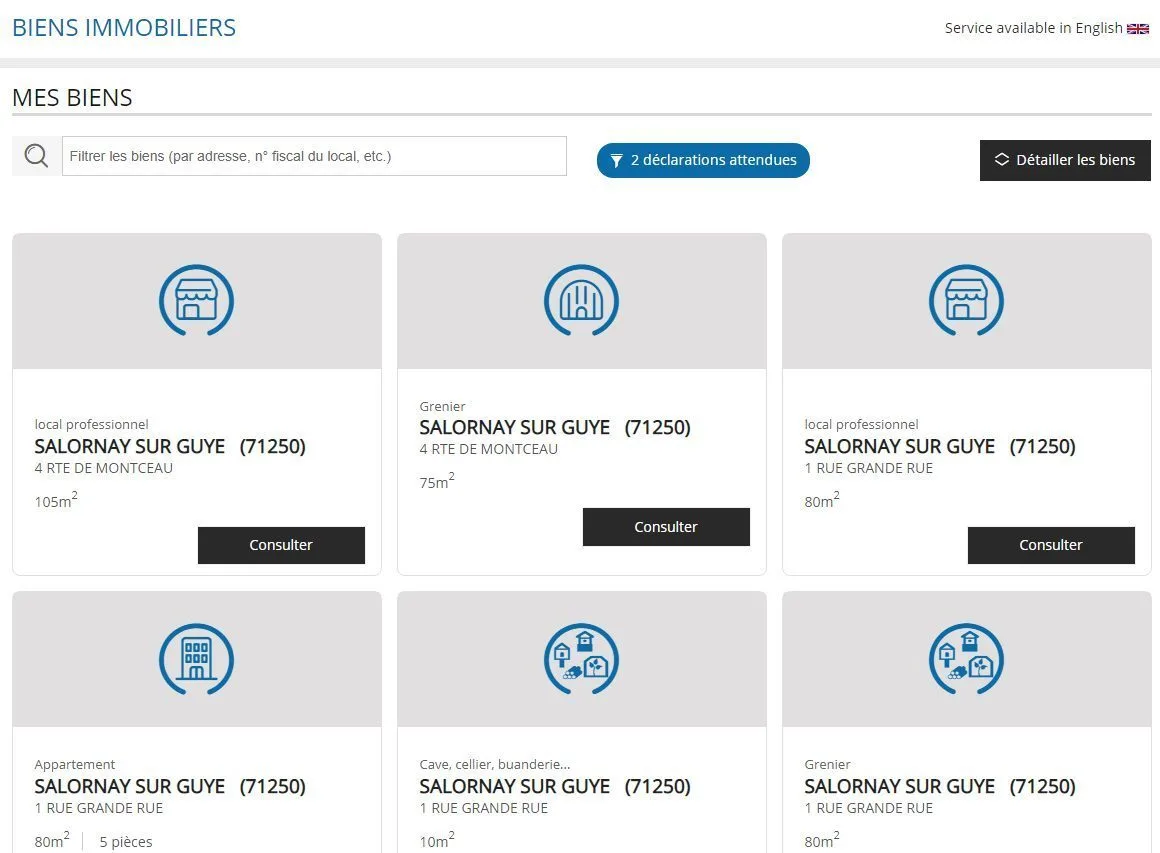
Task: Click the Grenier barn icon for 75m² property
Action: point(581,300)
